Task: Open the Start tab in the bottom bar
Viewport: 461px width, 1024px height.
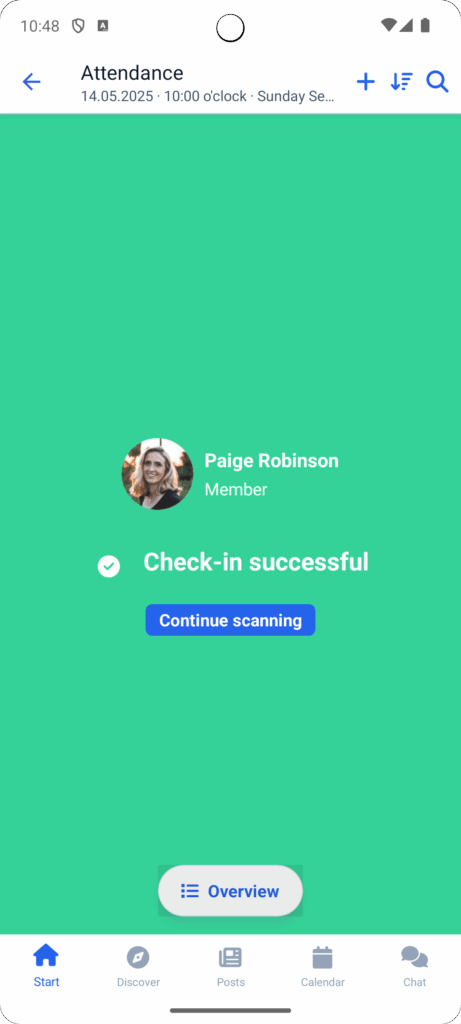Action: [x=46, y=966]
